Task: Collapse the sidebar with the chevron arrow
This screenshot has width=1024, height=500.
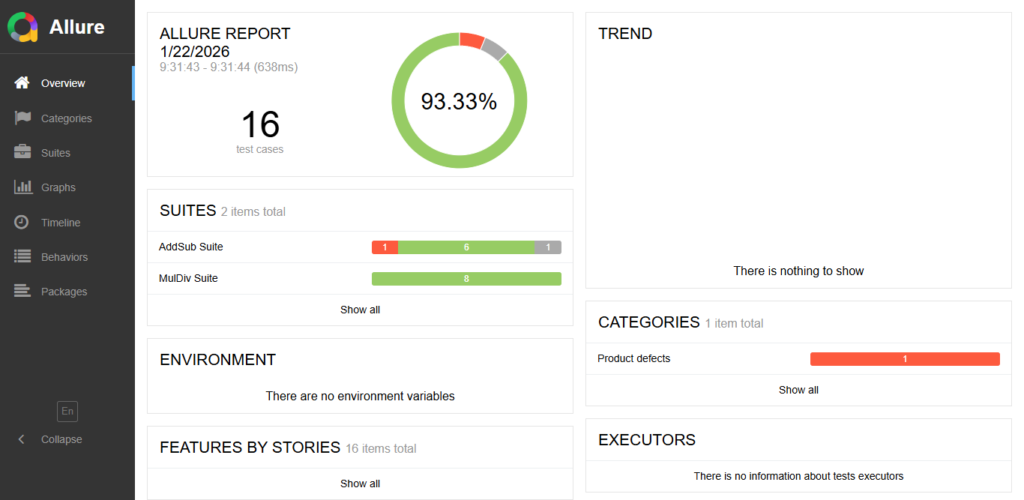Action: tap(22, 439)
